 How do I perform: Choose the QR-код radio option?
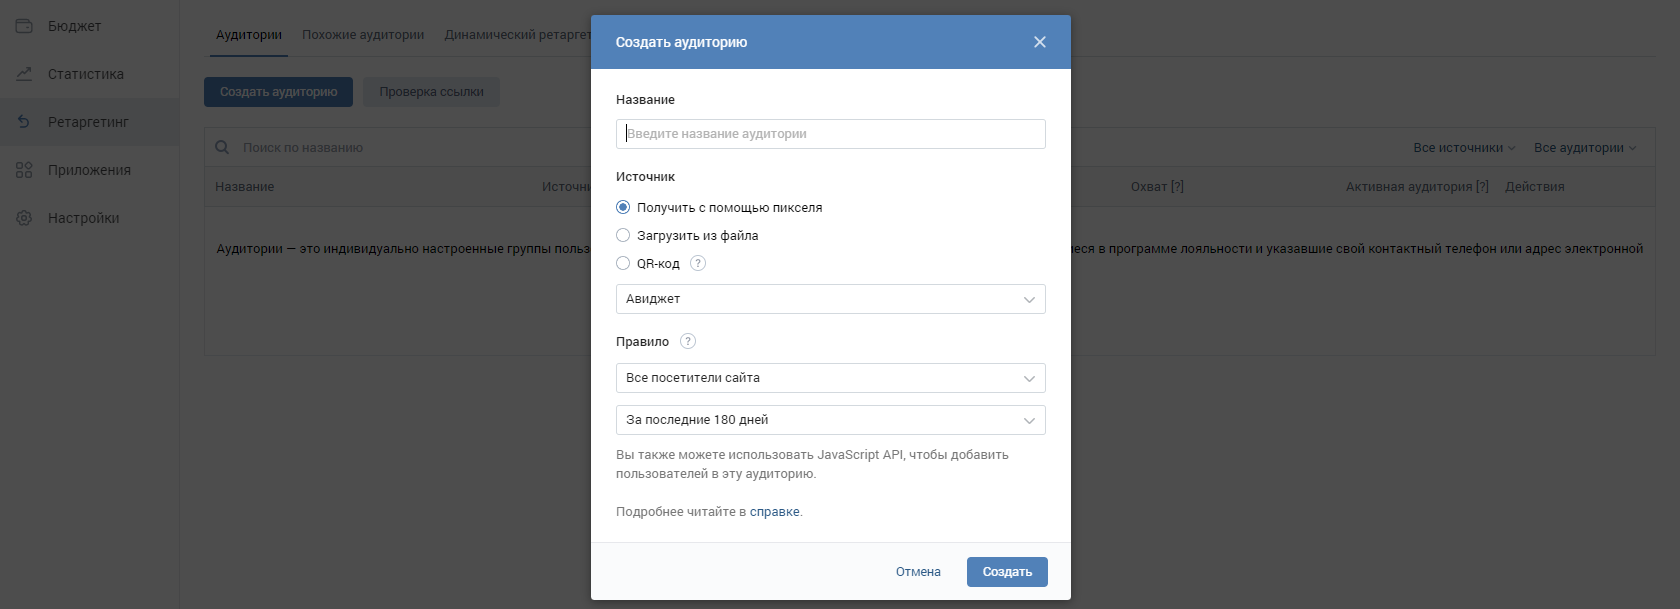(623, 263)
